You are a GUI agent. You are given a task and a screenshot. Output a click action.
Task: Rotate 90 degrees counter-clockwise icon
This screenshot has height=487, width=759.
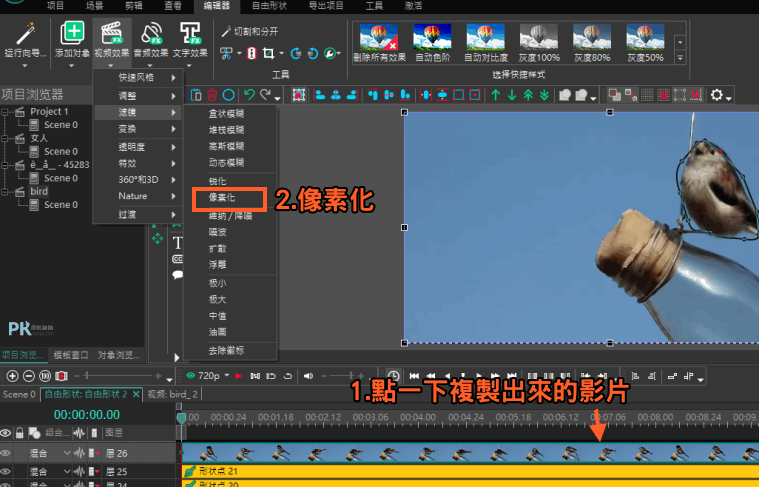[313, 53]
